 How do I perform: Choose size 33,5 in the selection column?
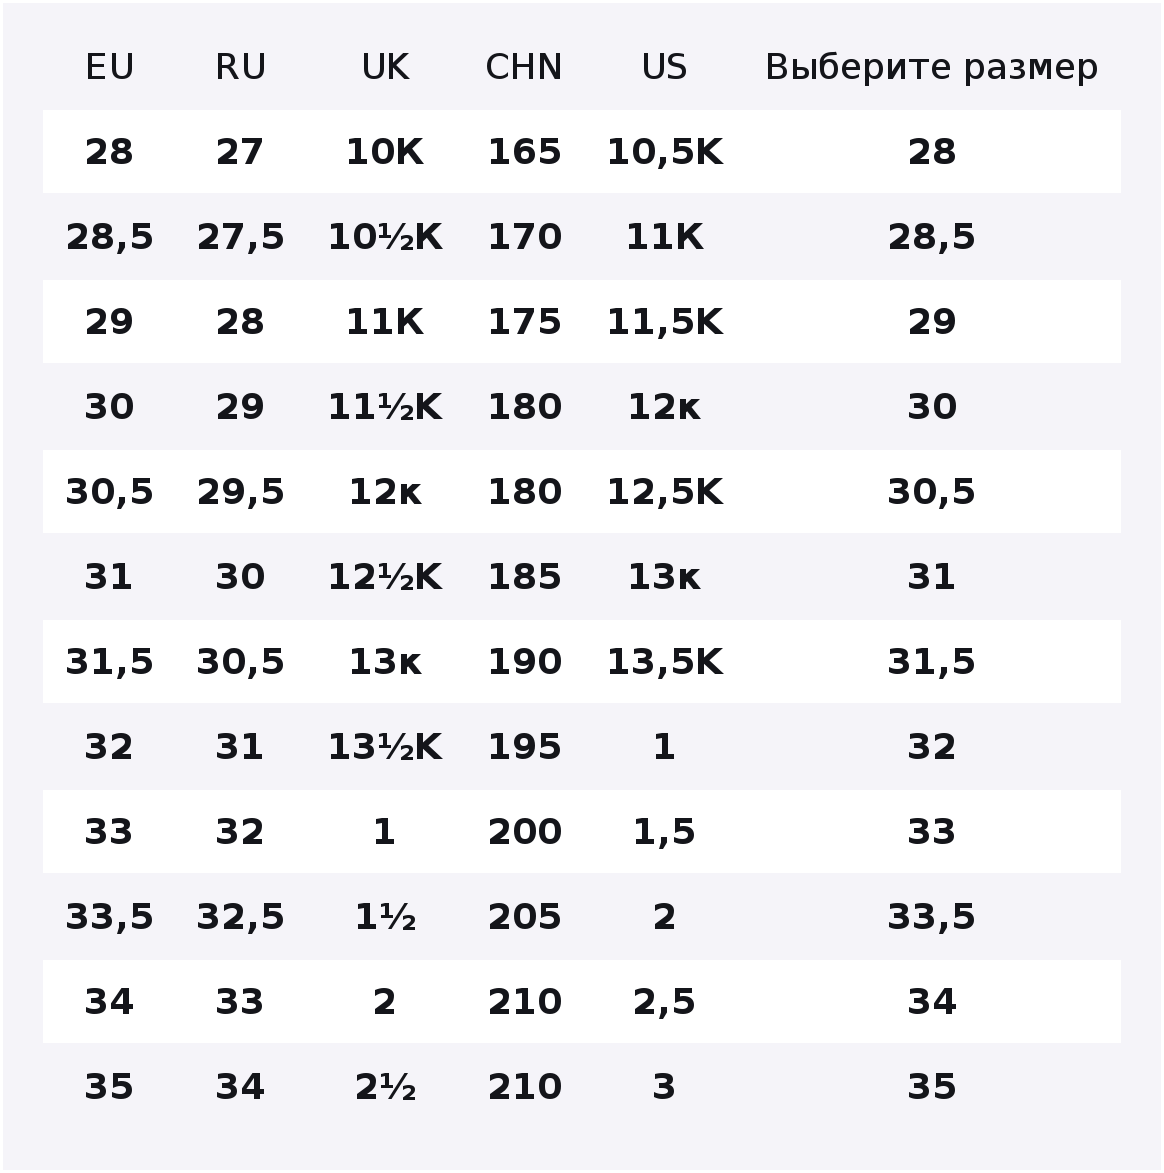click(x=931, y=917)
